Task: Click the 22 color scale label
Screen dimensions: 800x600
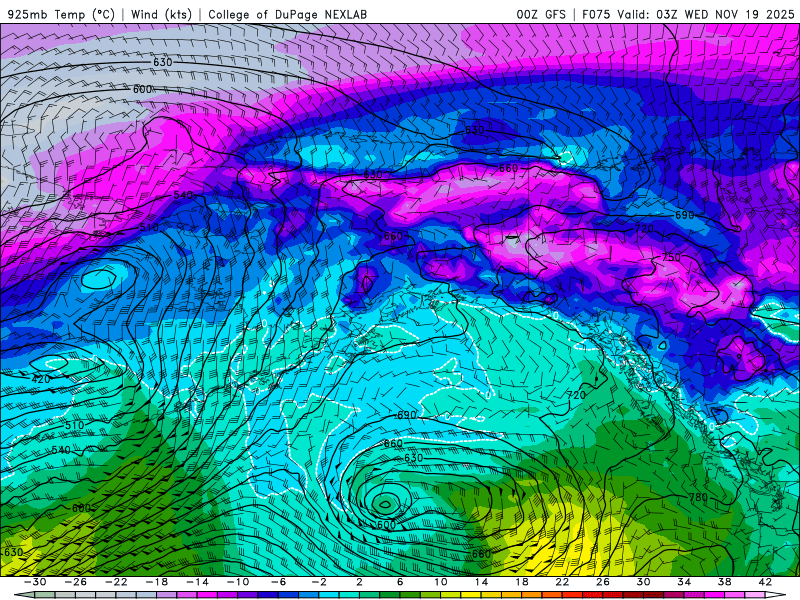Action: pyautogui.click(x=562, y=582)
